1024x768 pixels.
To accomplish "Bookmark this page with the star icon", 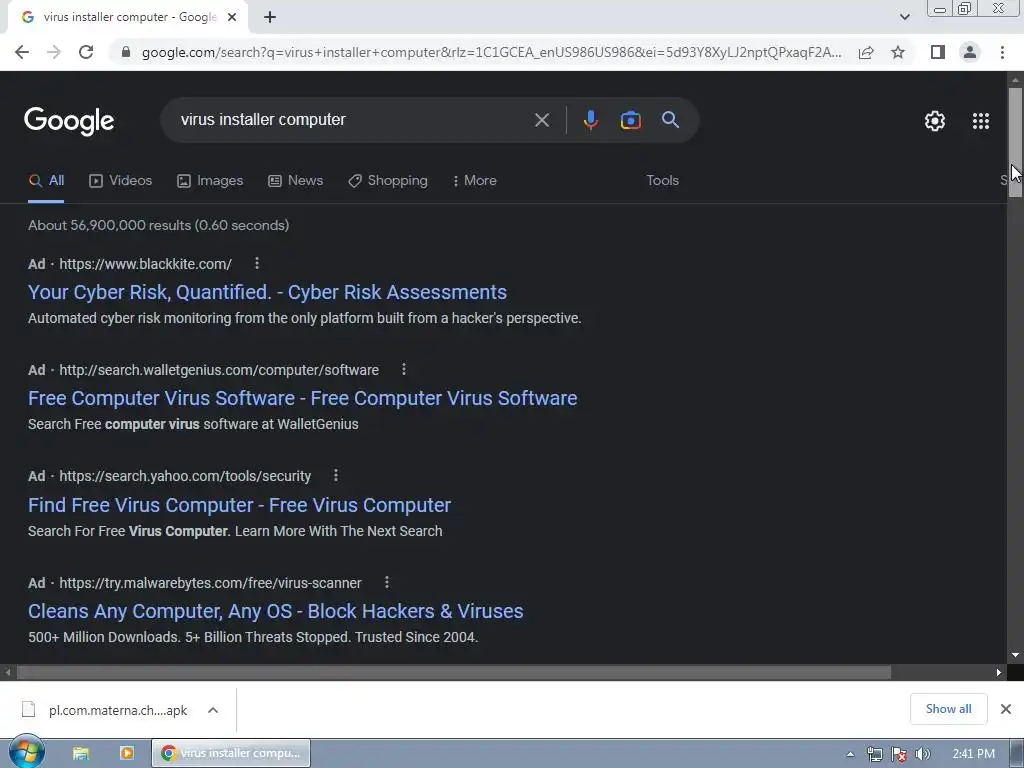I will [x=898, y=52].
